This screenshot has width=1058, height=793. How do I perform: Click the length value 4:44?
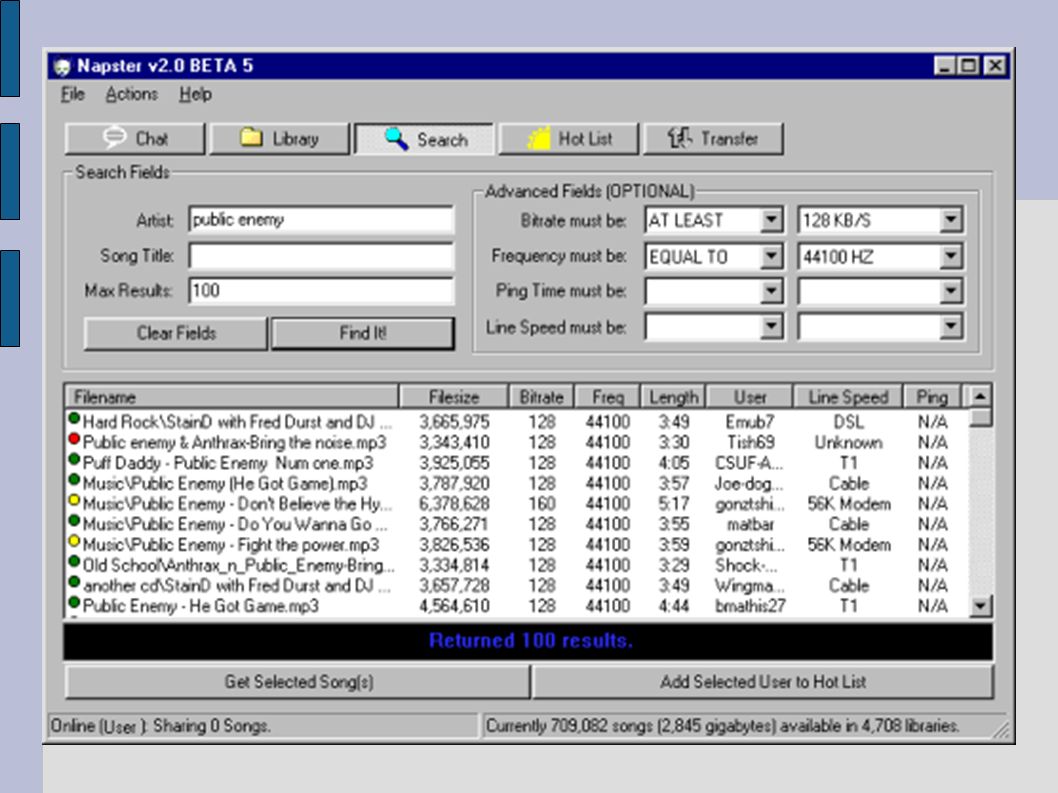pyautogui.click(x=673, y=606)
